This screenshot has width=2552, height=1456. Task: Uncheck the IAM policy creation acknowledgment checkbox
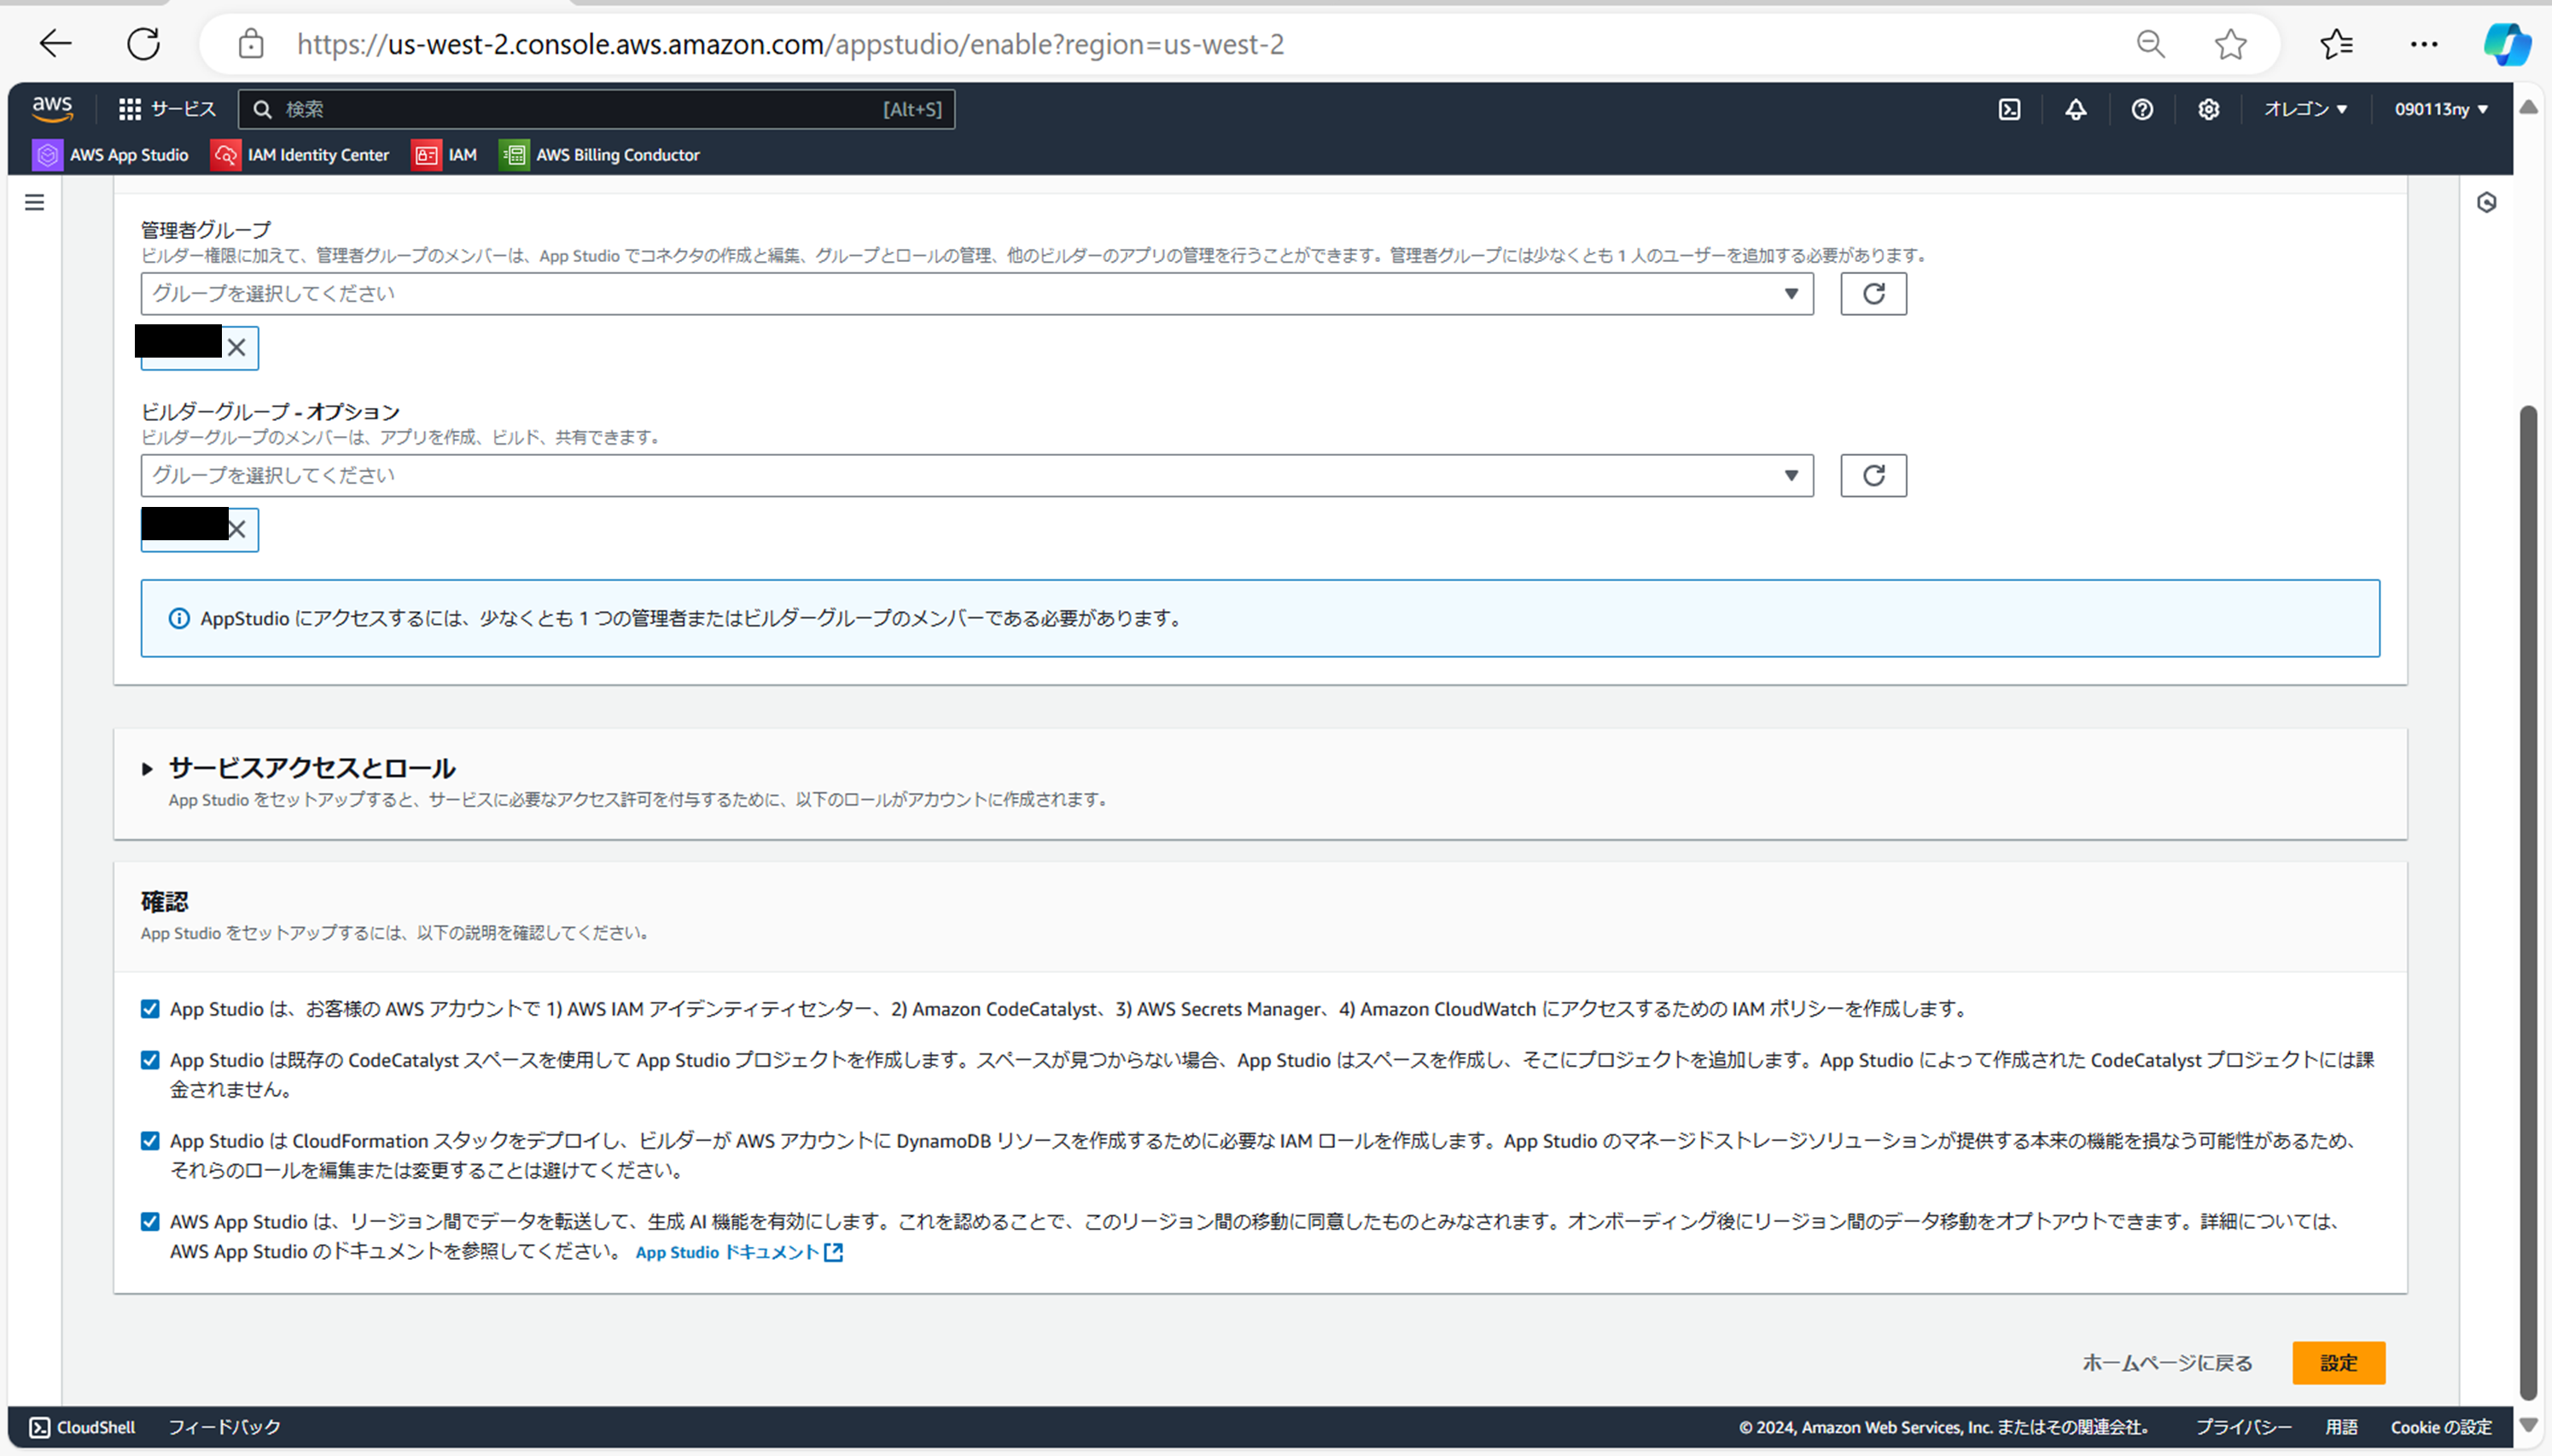pyautogui.click(x=150, y=1009)
